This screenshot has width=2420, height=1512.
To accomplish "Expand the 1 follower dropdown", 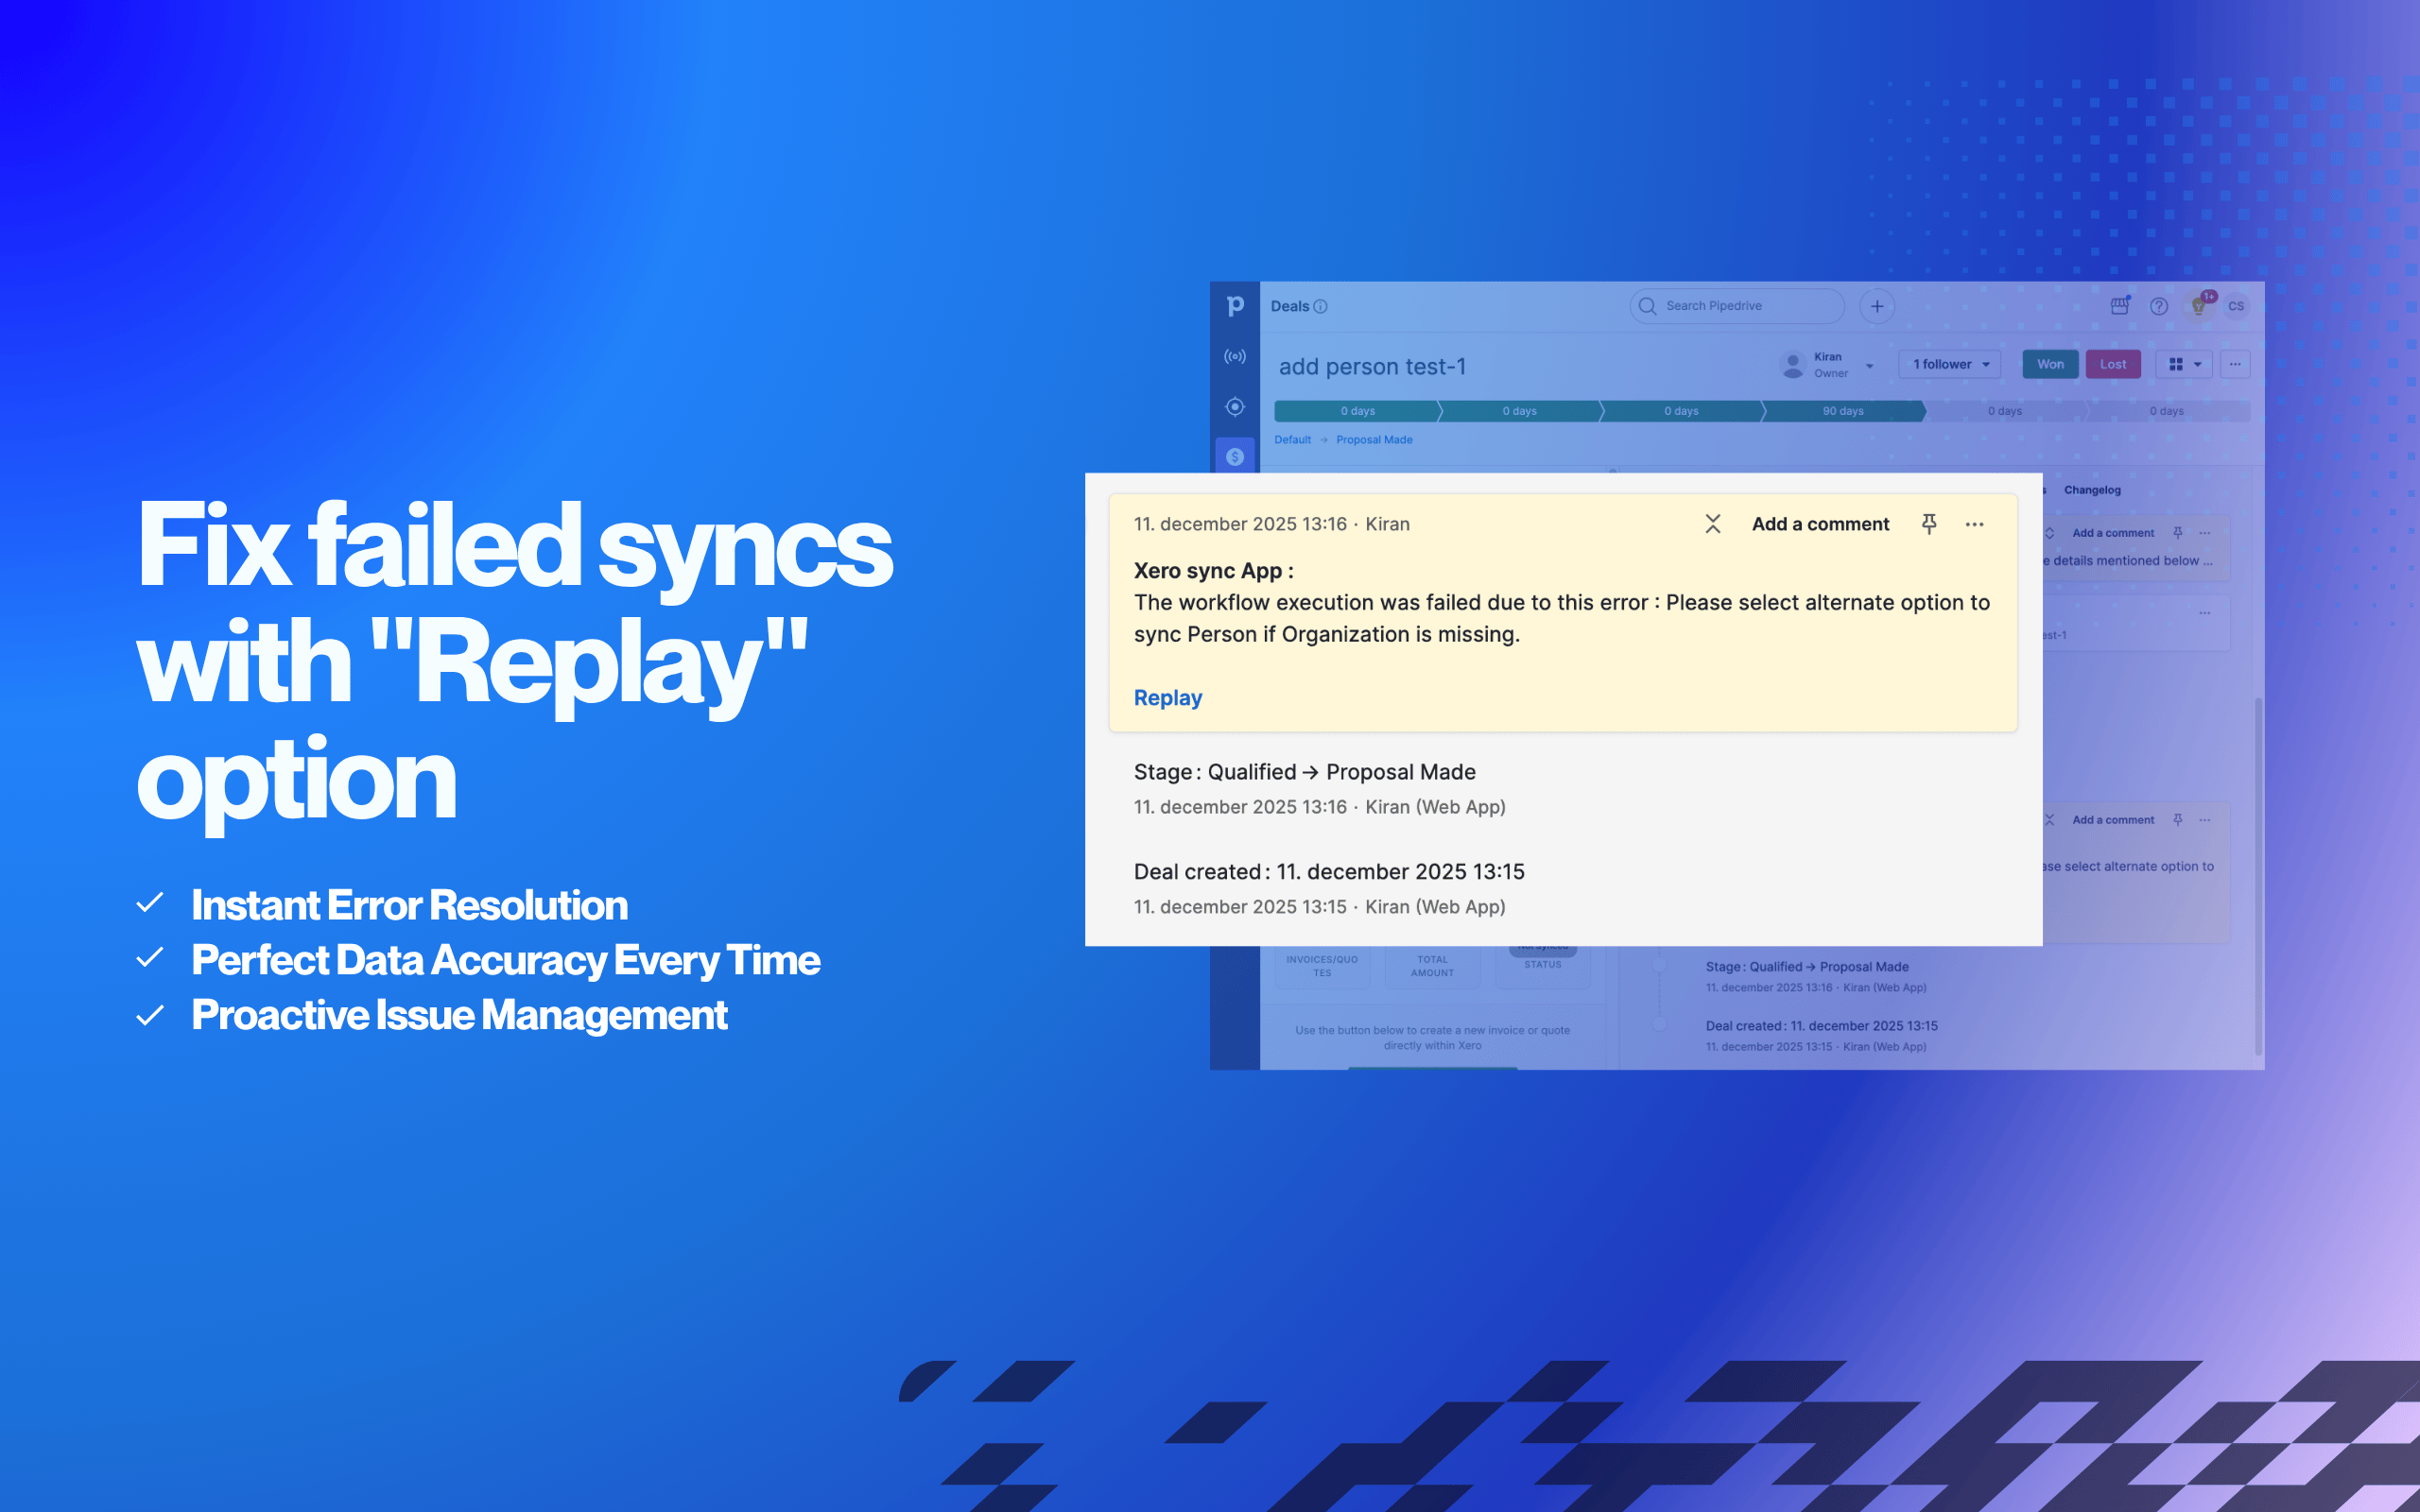I will point(1950,365).
